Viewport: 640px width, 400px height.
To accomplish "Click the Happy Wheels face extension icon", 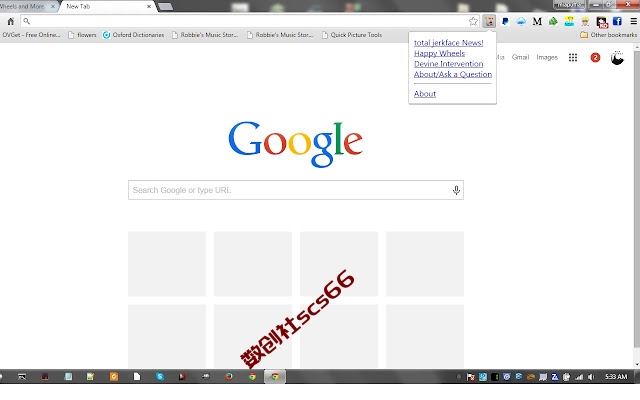I will point(489,21).
